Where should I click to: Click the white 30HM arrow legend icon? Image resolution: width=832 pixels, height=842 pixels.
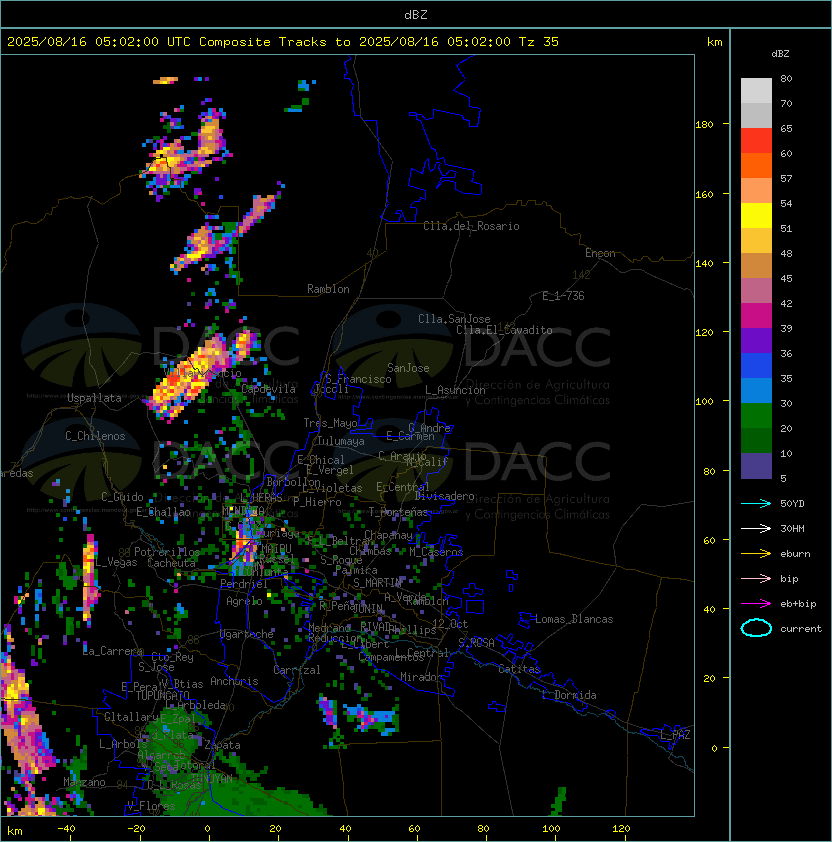(756, 529)
